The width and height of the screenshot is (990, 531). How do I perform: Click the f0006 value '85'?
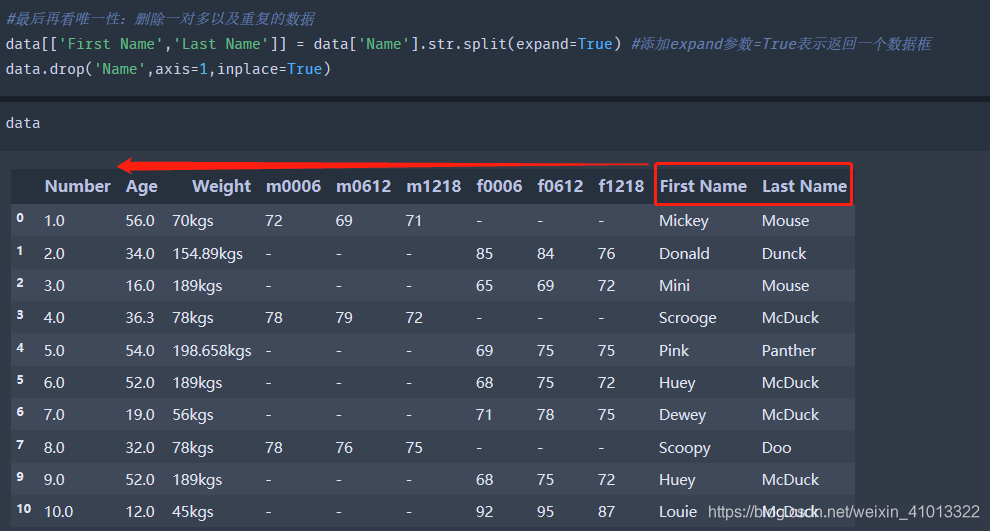[x=484, y=254]
